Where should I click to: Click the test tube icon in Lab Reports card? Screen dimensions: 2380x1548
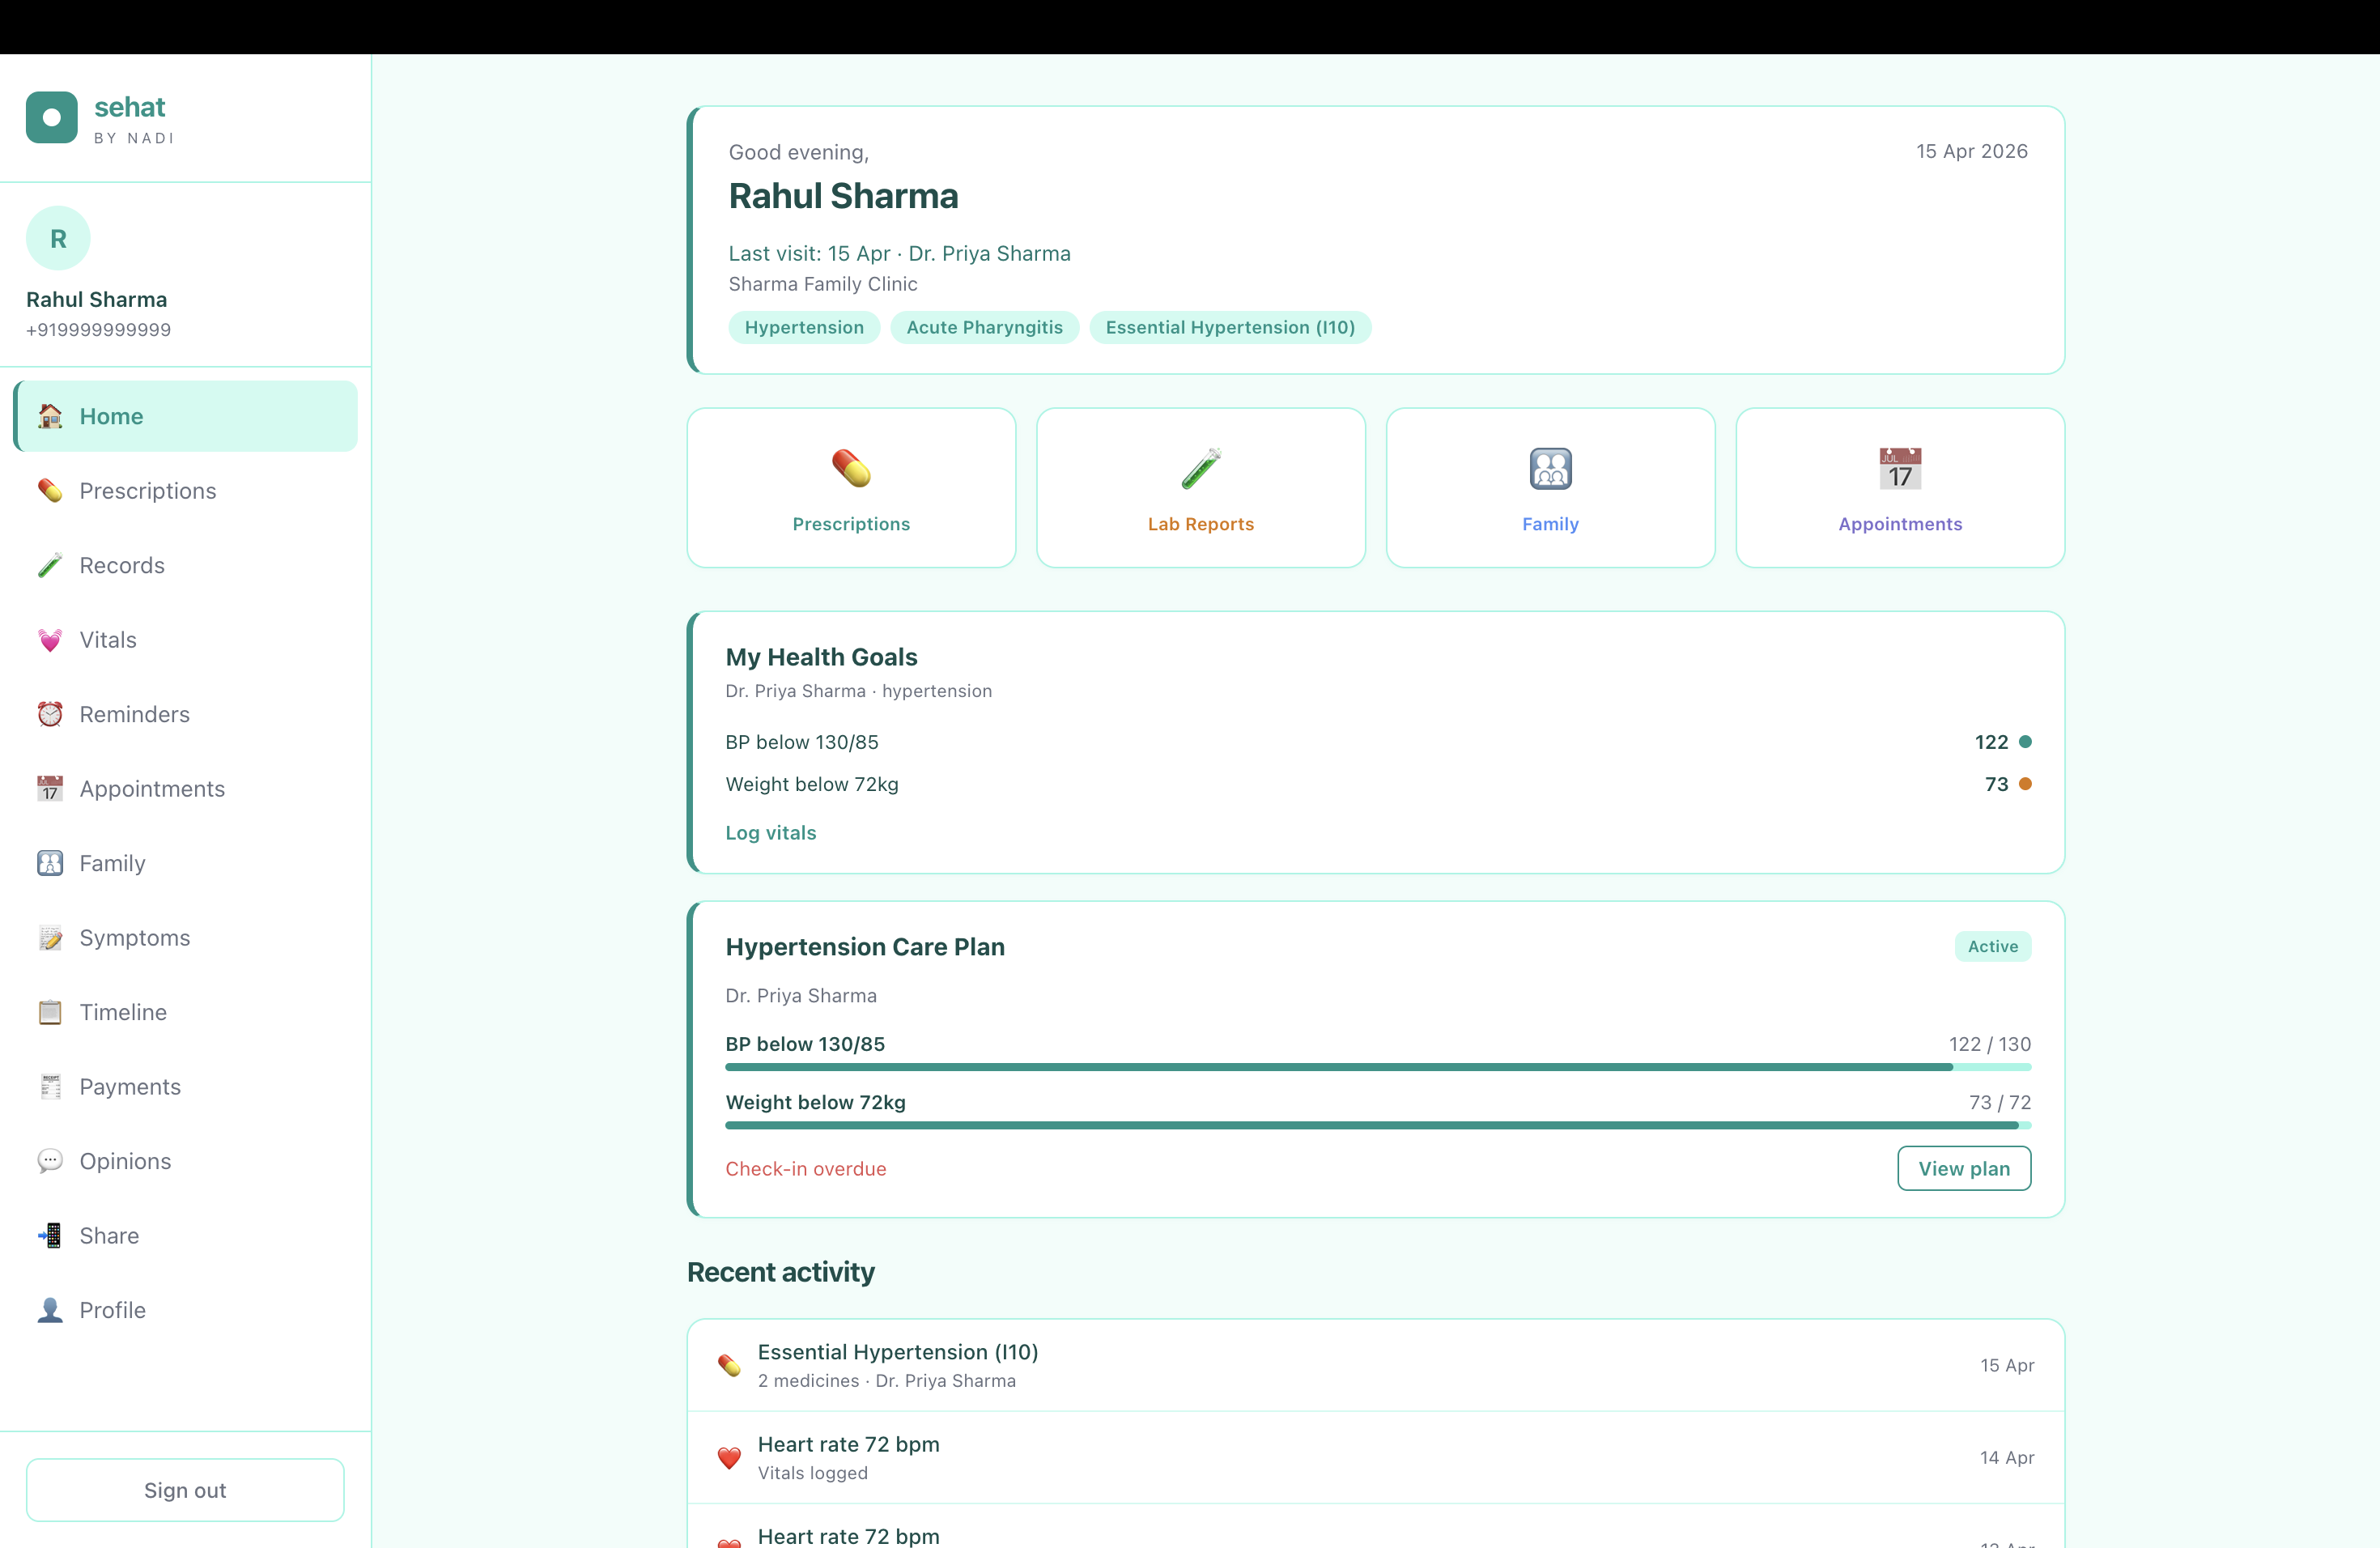coord(1201,468)
